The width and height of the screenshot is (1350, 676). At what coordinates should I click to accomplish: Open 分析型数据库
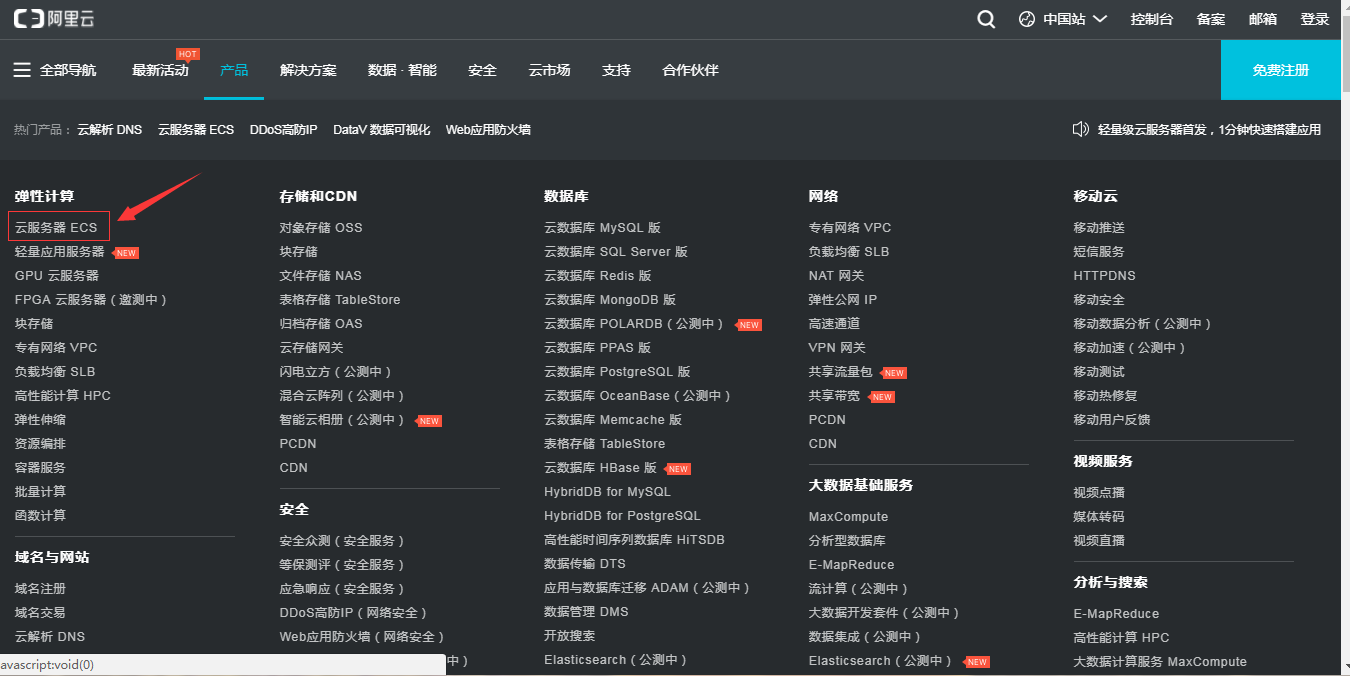[847, 541]
